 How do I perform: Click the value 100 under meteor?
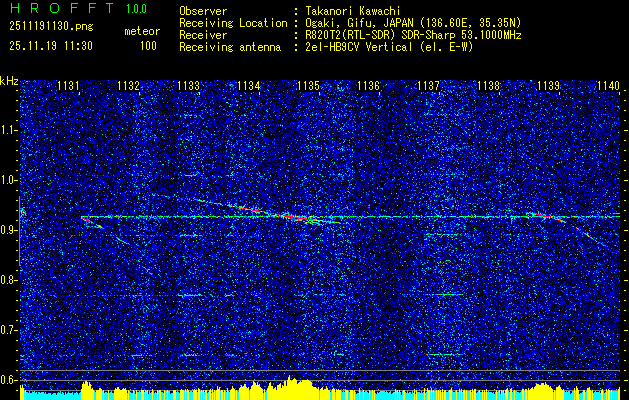coord(148,46)
